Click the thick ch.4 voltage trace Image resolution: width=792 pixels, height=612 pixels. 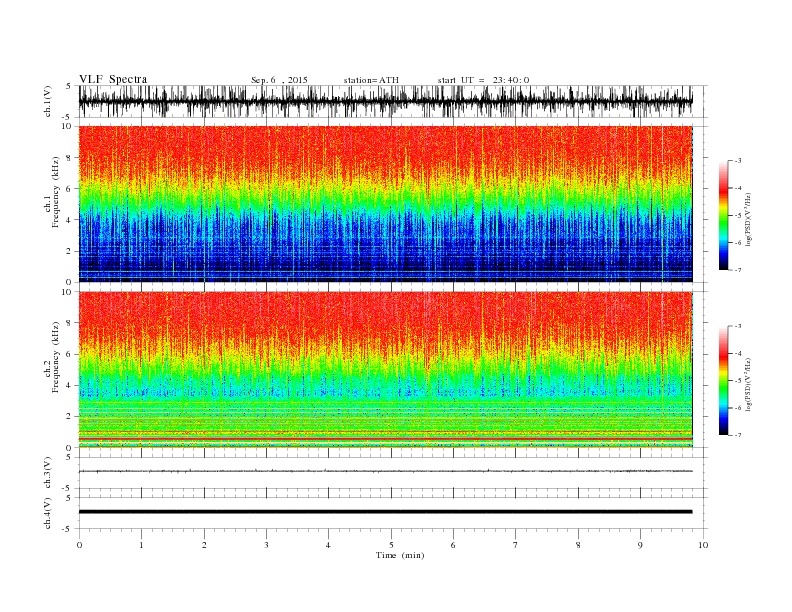385,512
